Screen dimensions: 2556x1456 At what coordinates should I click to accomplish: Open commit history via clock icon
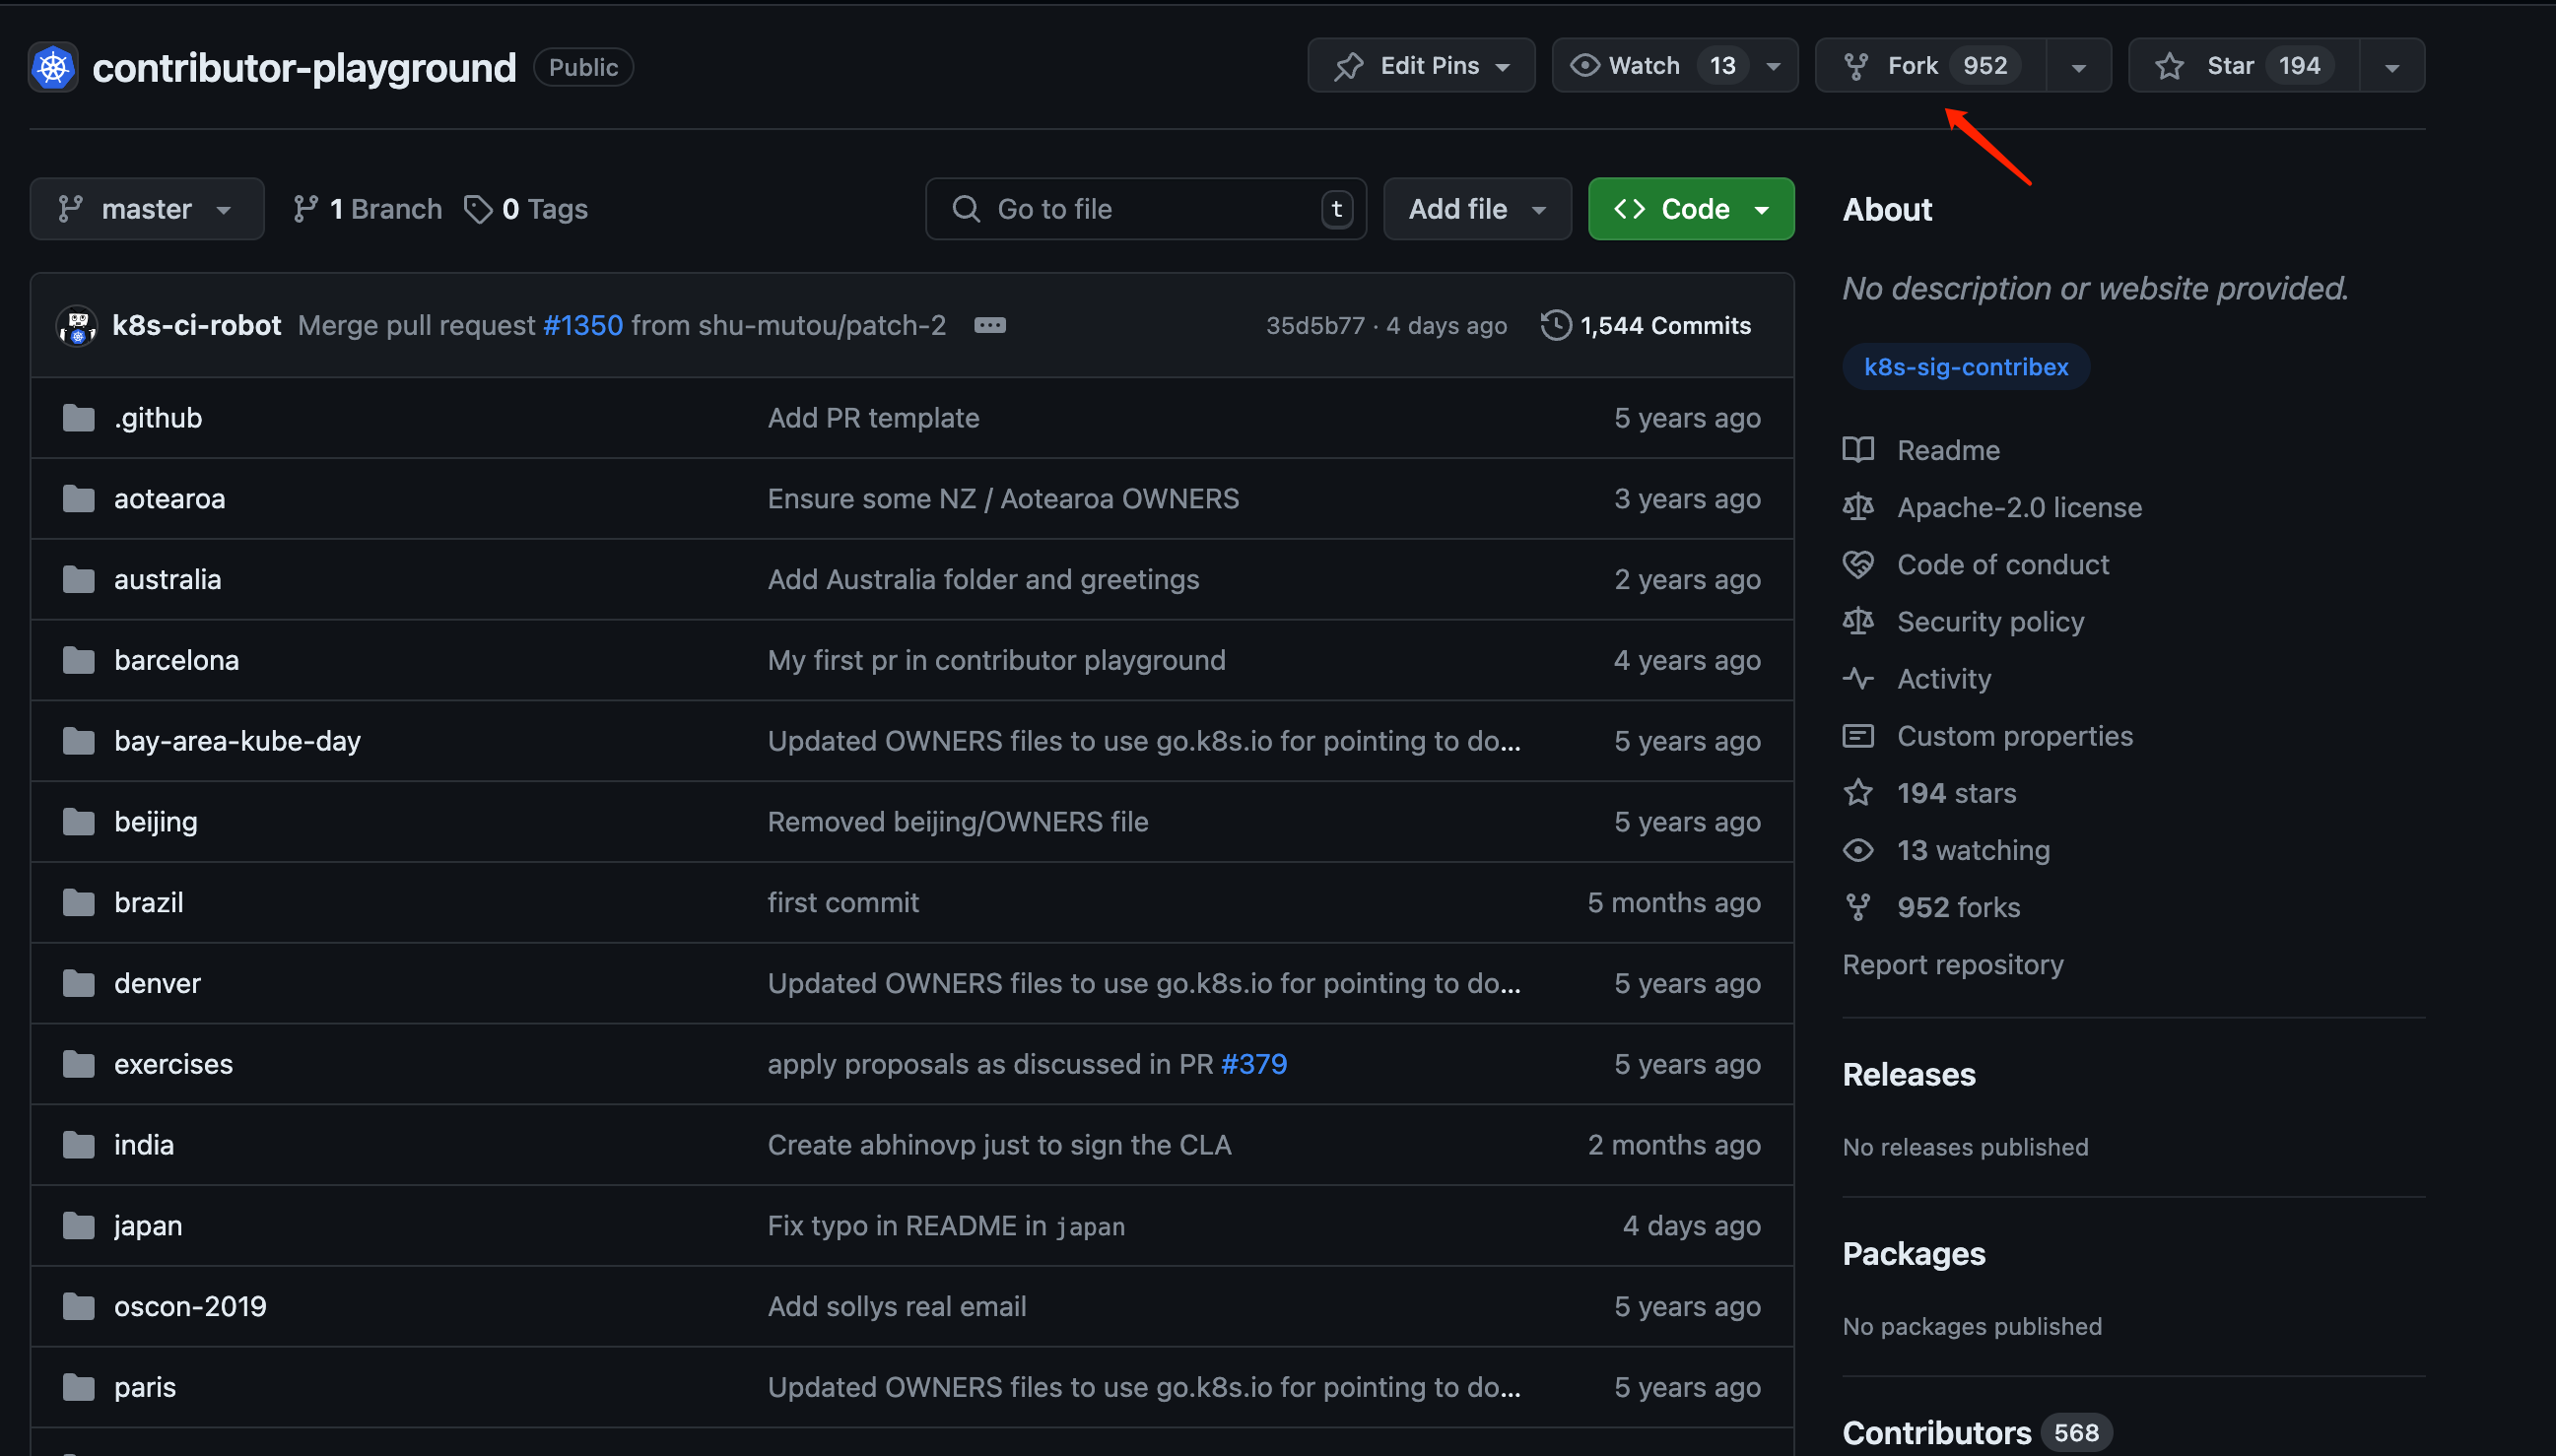1555,326
